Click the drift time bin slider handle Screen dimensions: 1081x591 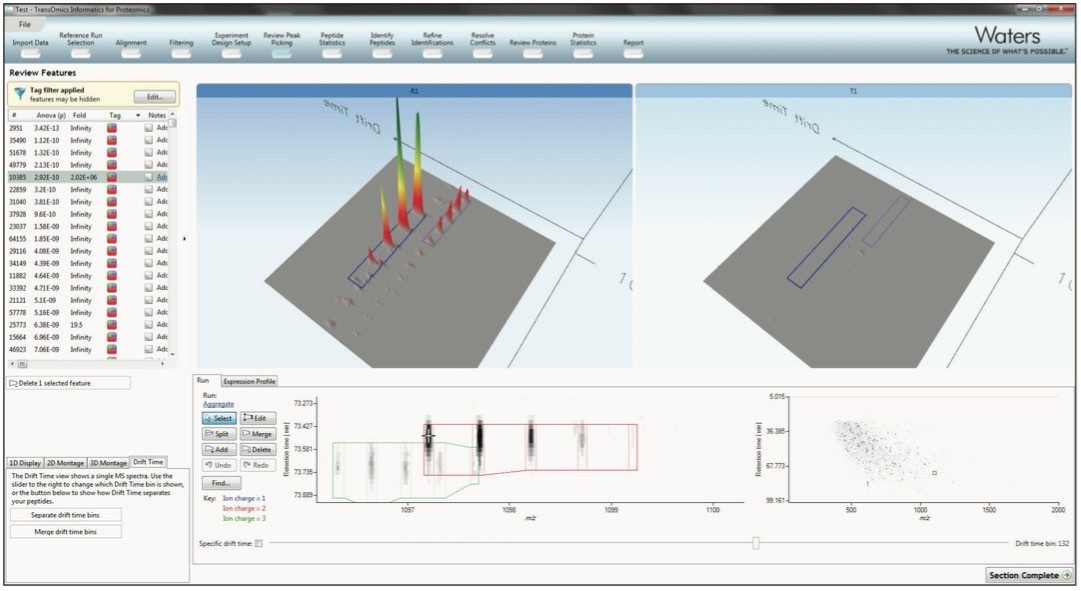pyautogui.click(x=756, y=543)
